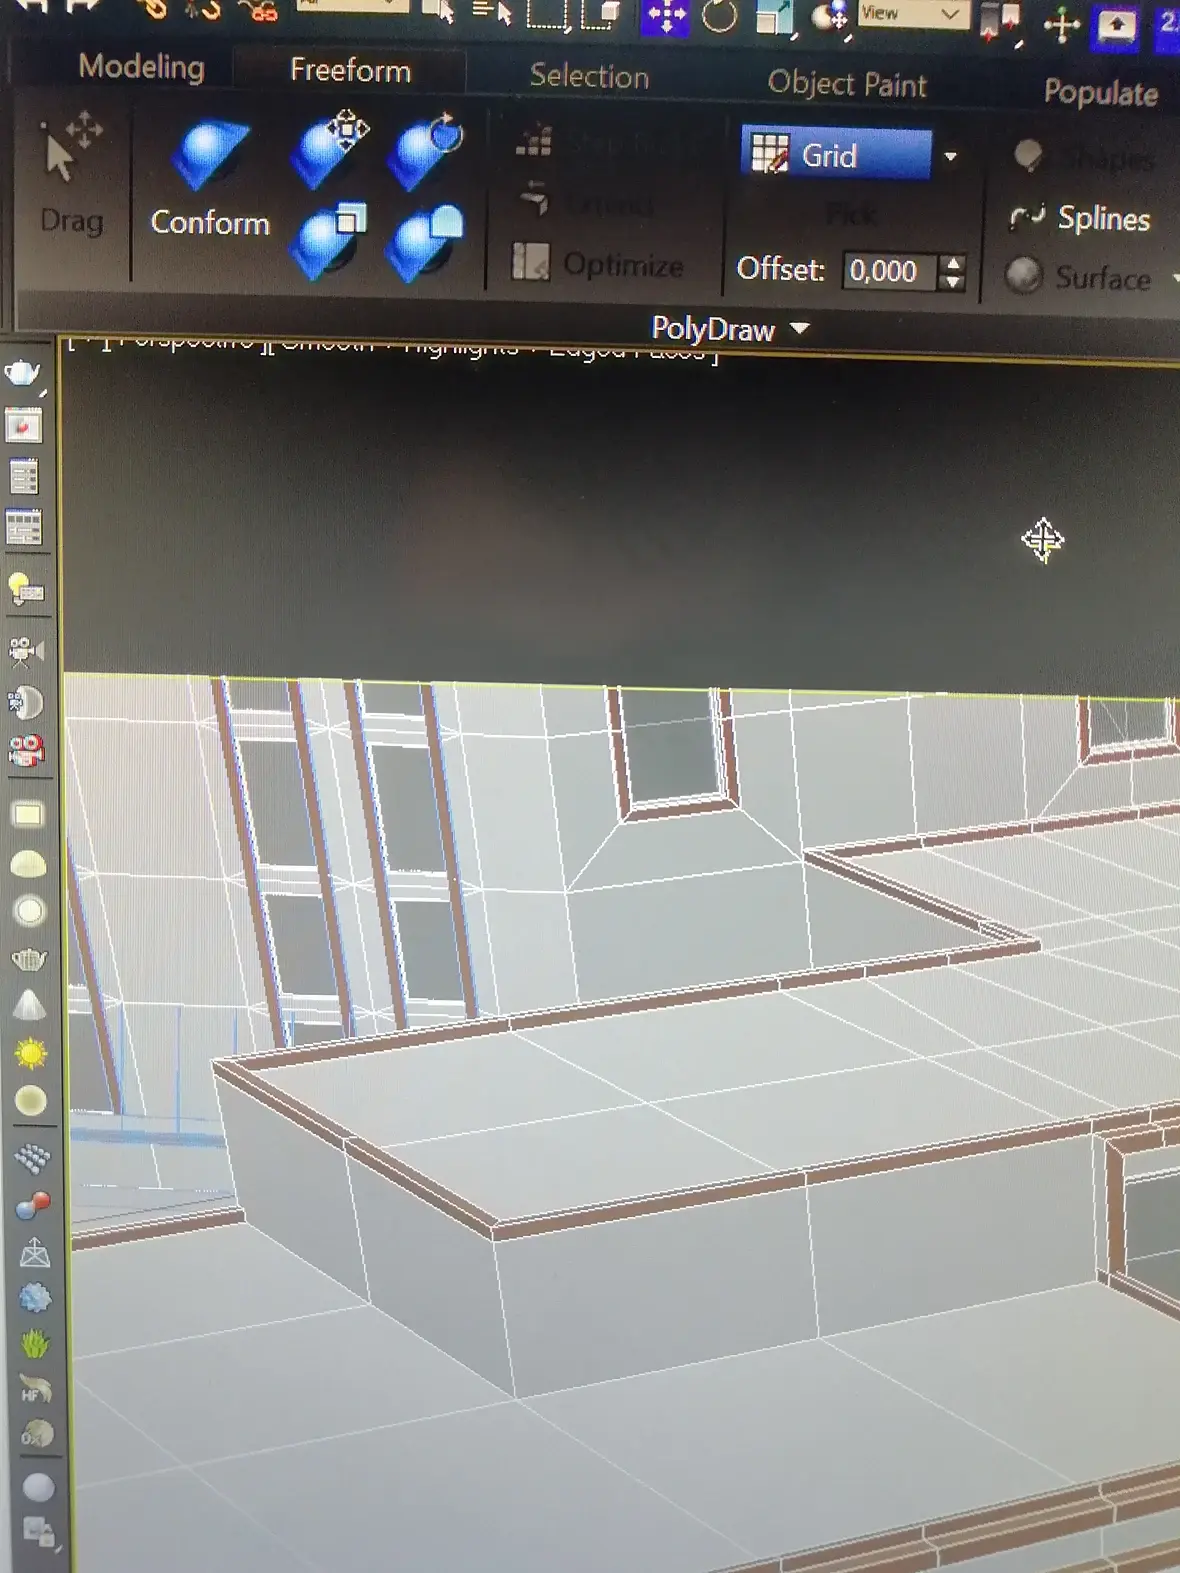Create a dome light
The height and width of the screenshot is (1573, 1180).
coord(28,864)
